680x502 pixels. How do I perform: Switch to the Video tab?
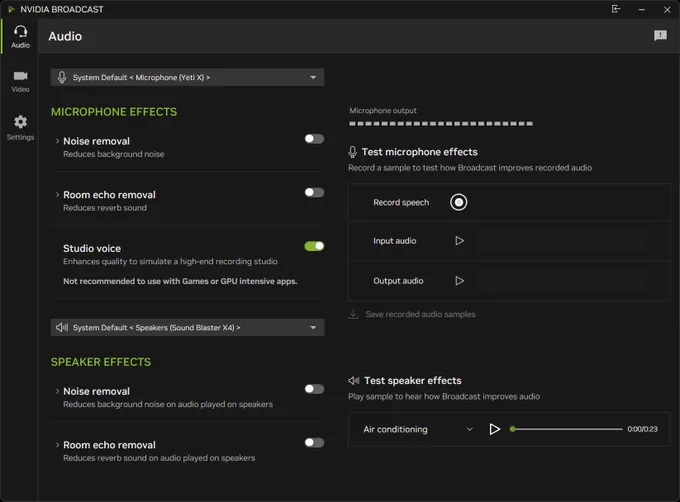point(20,81)
